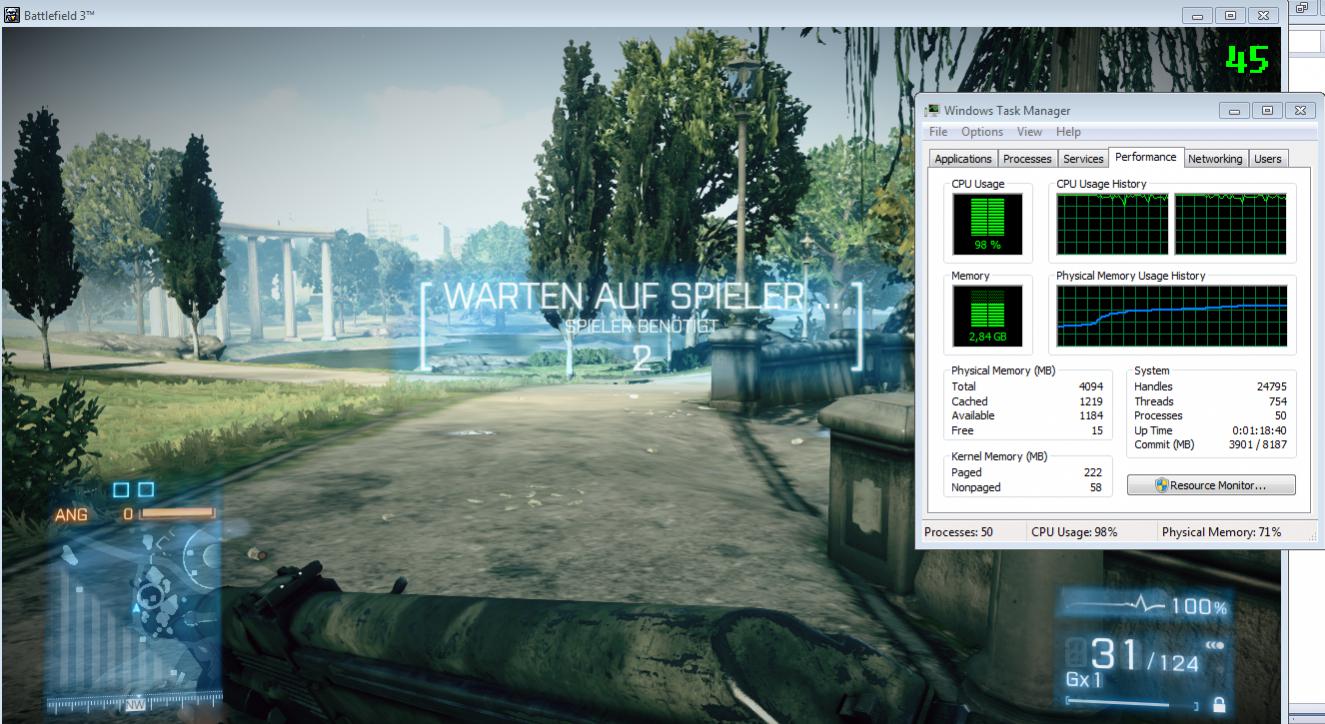Image resolution: width=1325 pixels, height=724 pixels.
Task: Click the Up Time value 0:01:18:40
Action: pos(1259,430)
